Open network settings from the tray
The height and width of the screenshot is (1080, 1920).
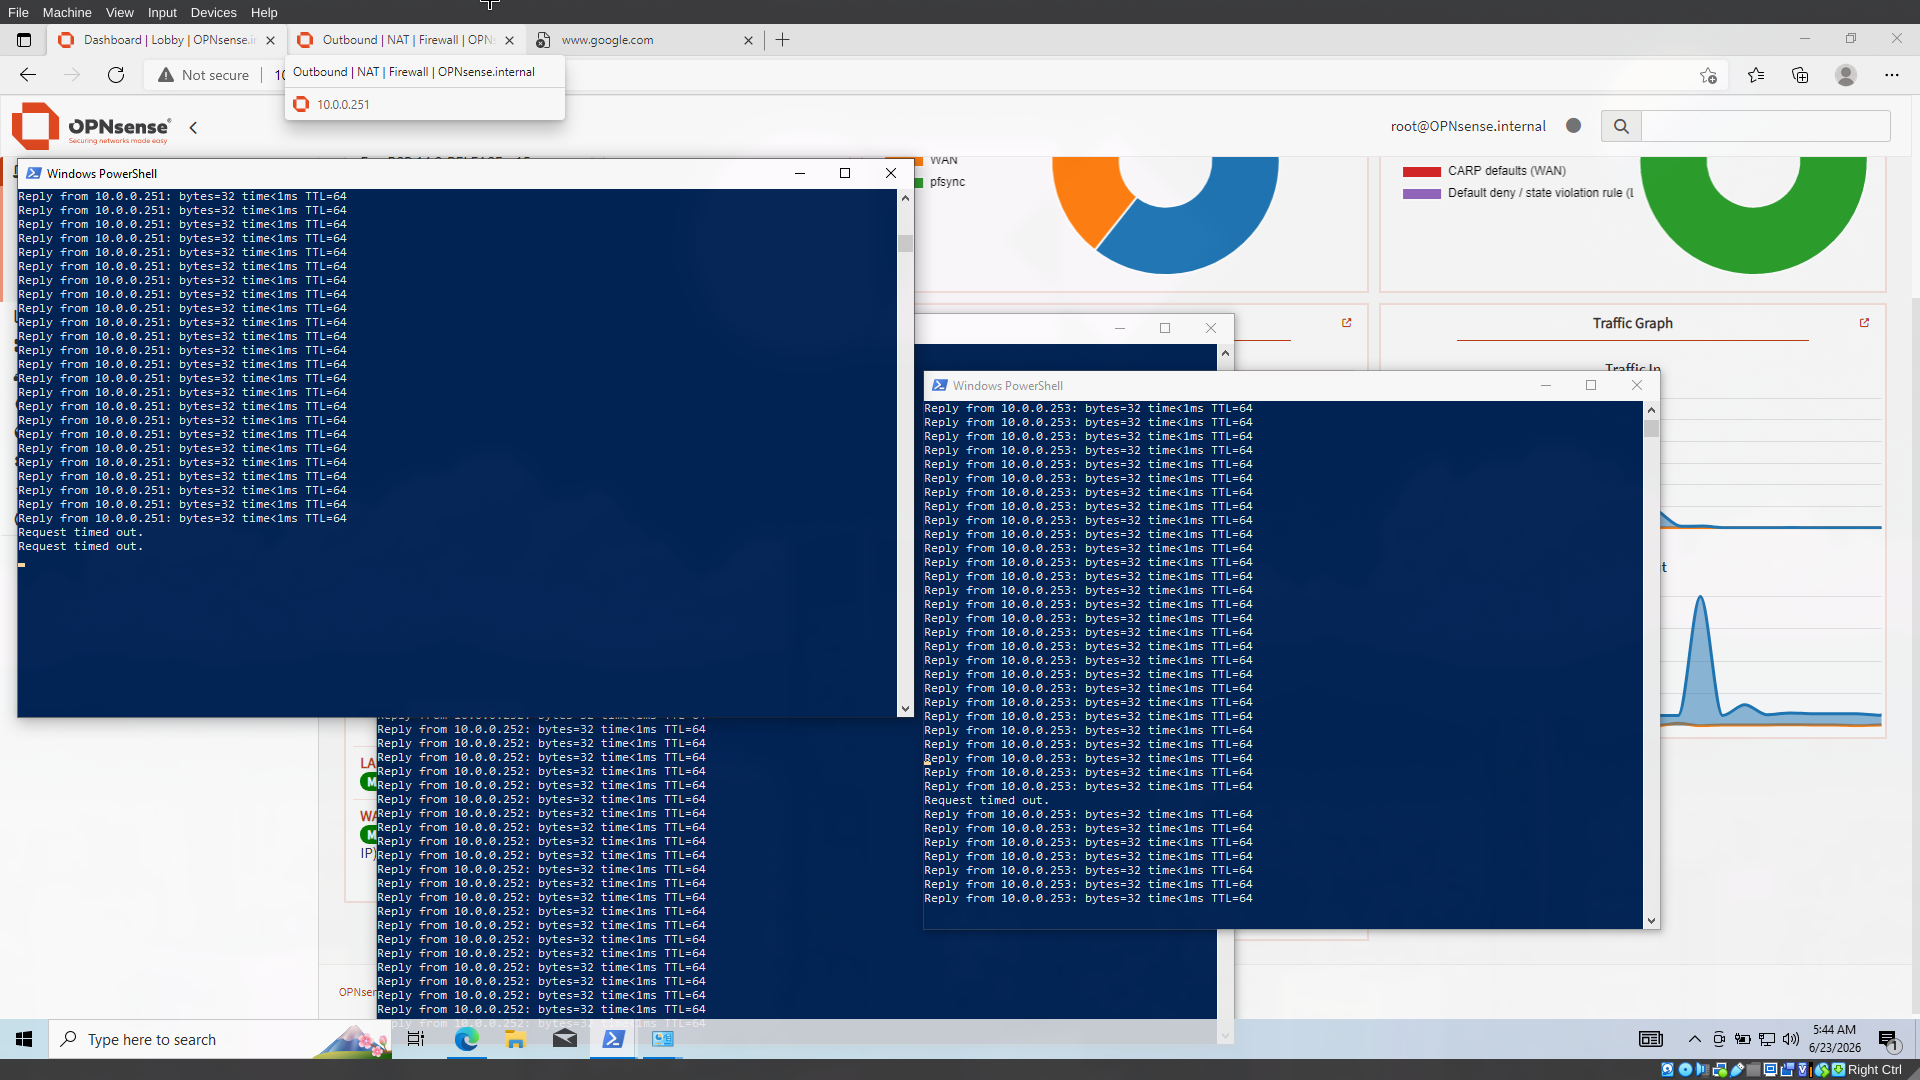tap(1767, 1040)
